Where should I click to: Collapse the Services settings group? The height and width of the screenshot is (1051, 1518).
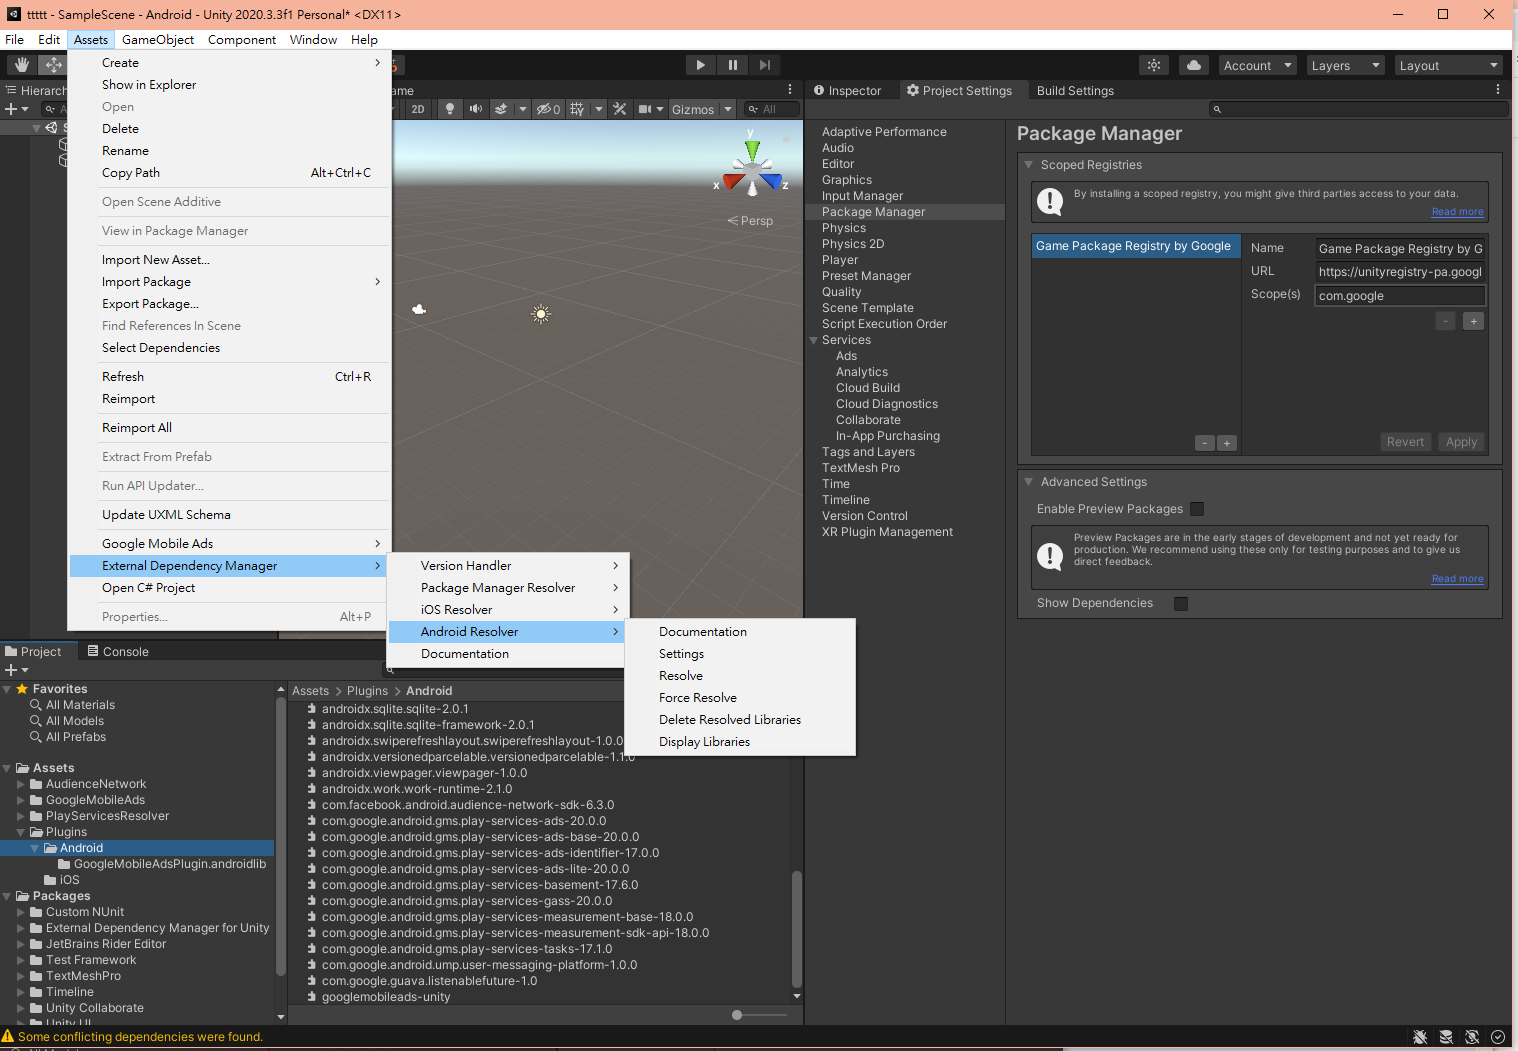[814, 340]
